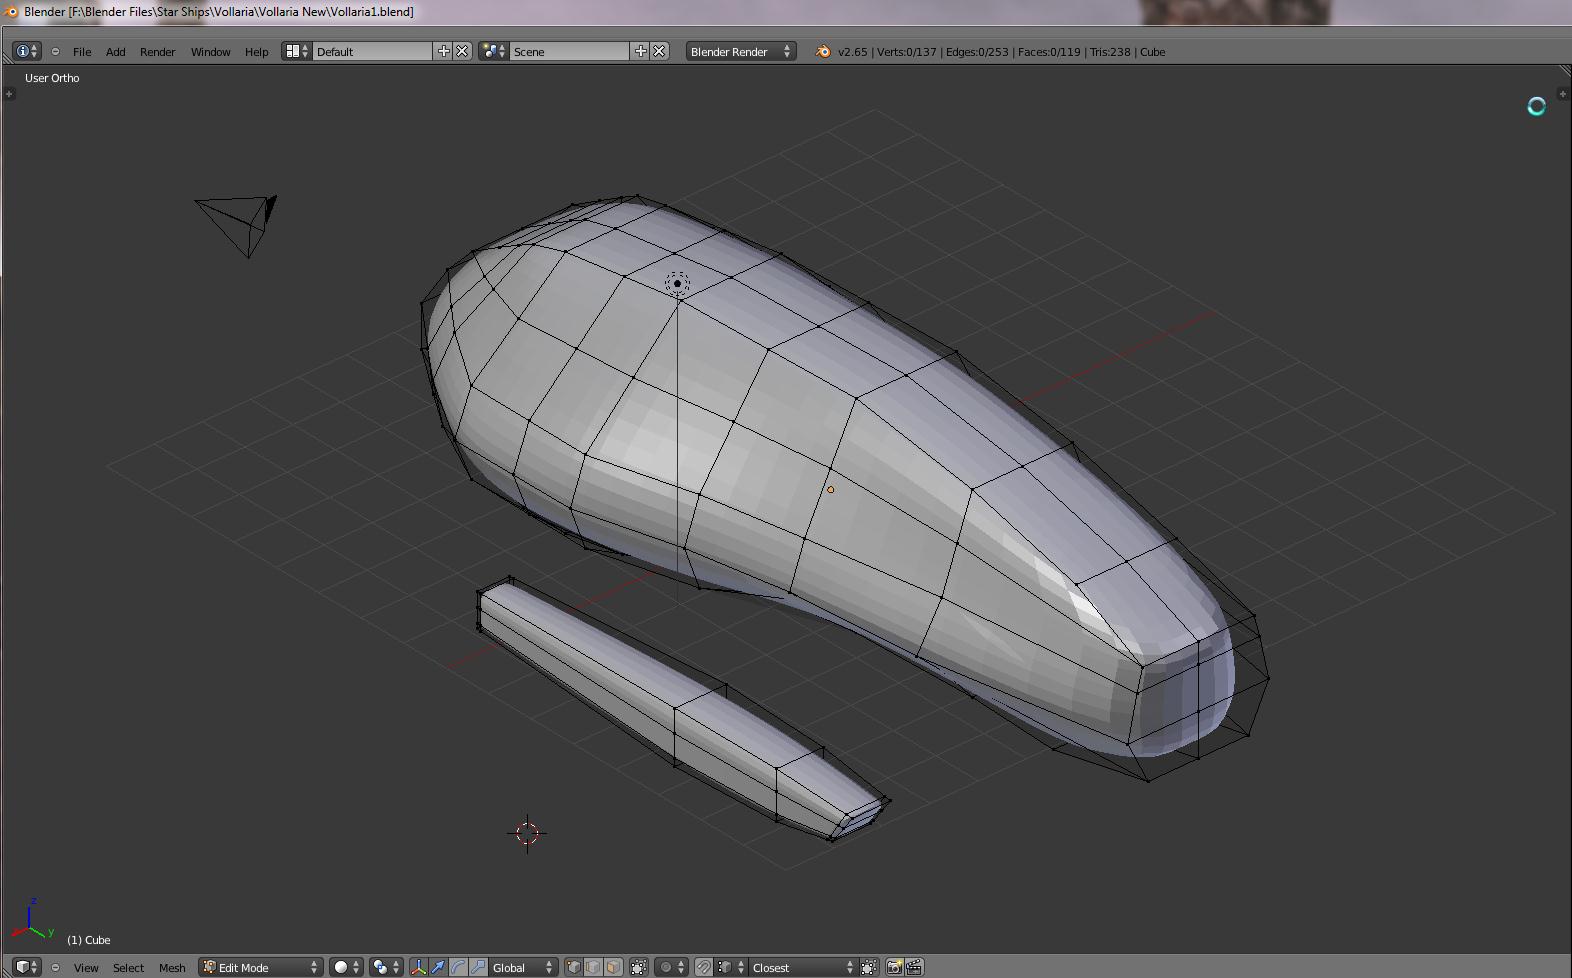Screen dimensions: 1572x978
Task: Toggle the 3D manipulator widget icon
Action: [418, 967]
